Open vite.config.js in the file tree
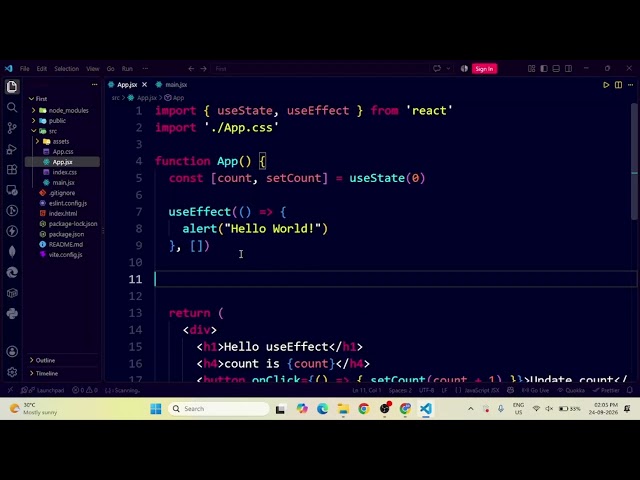This screenshot has width=640, height=480. click(65, 255)
